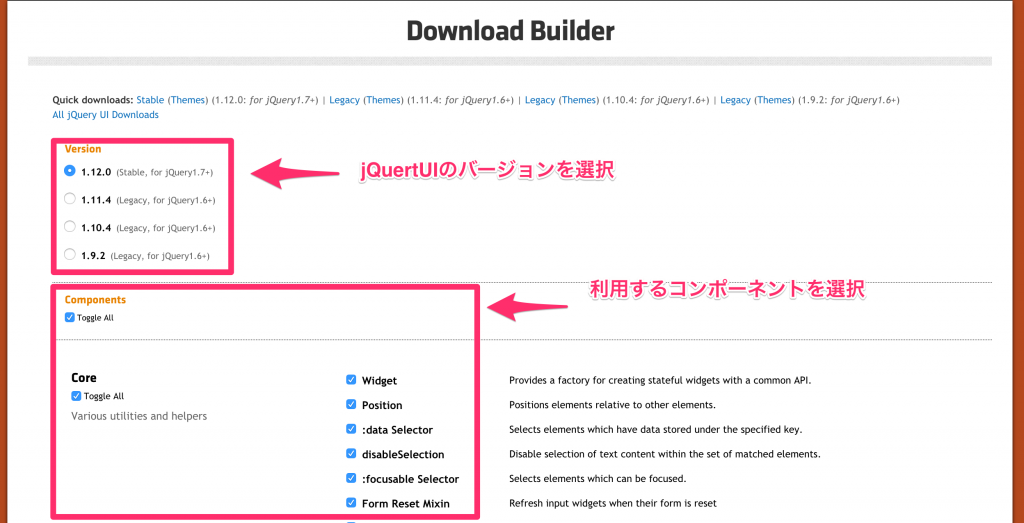Click the Legacy link for 1.9.2

click(x=735, y=100)
